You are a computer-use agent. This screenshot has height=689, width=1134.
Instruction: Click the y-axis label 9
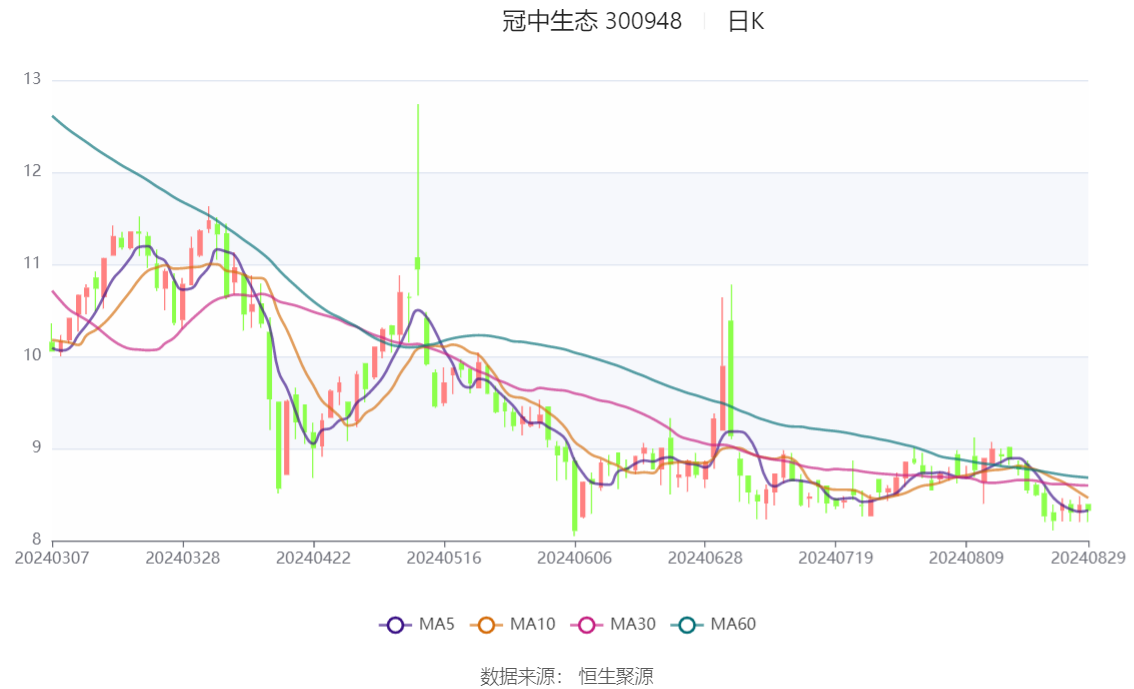(x=36, y=448)
